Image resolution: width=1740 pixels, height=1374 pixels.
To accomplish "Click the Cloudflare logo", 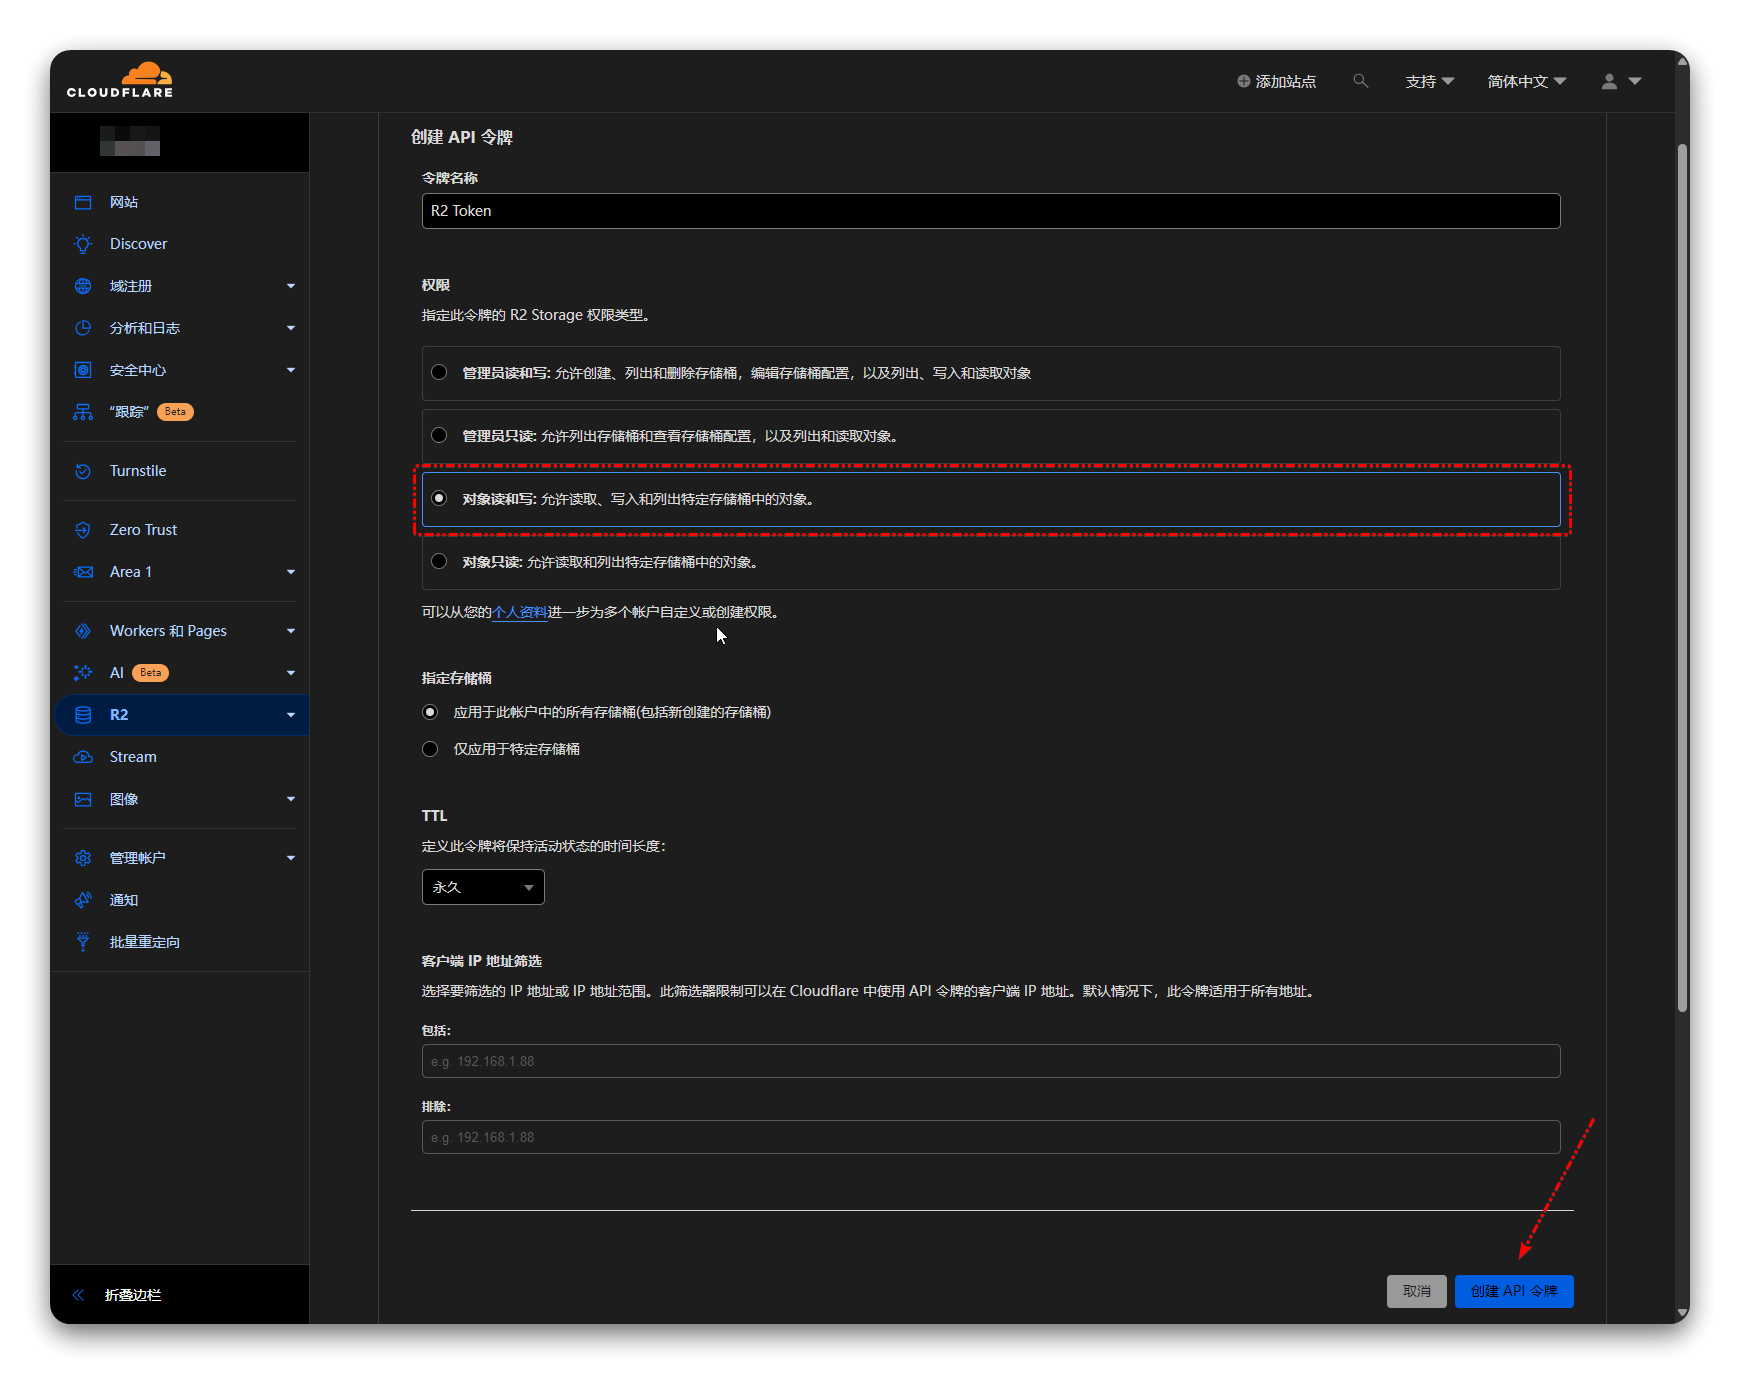I will point(120,80).
